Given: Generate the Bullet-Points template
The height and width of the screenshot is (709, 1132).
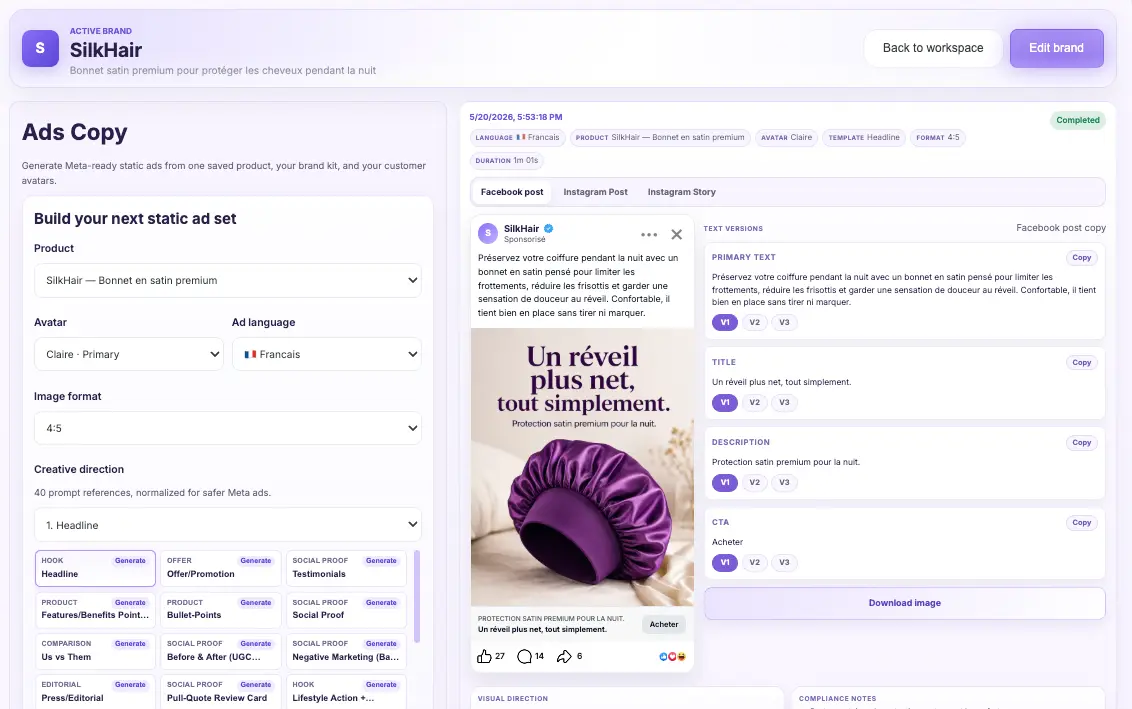Looking at the screenshot, I should coord(256,603).
